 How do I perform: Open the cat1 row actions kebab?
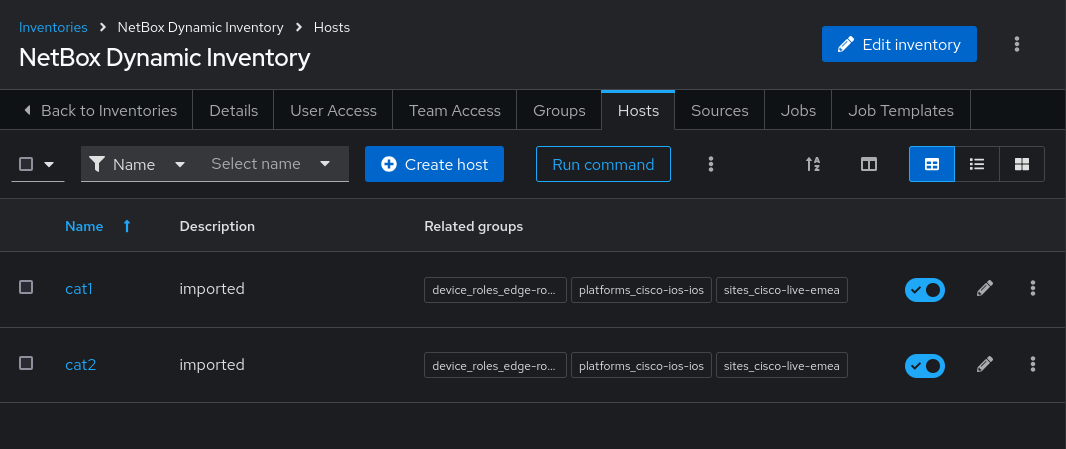click(1033, 288)
